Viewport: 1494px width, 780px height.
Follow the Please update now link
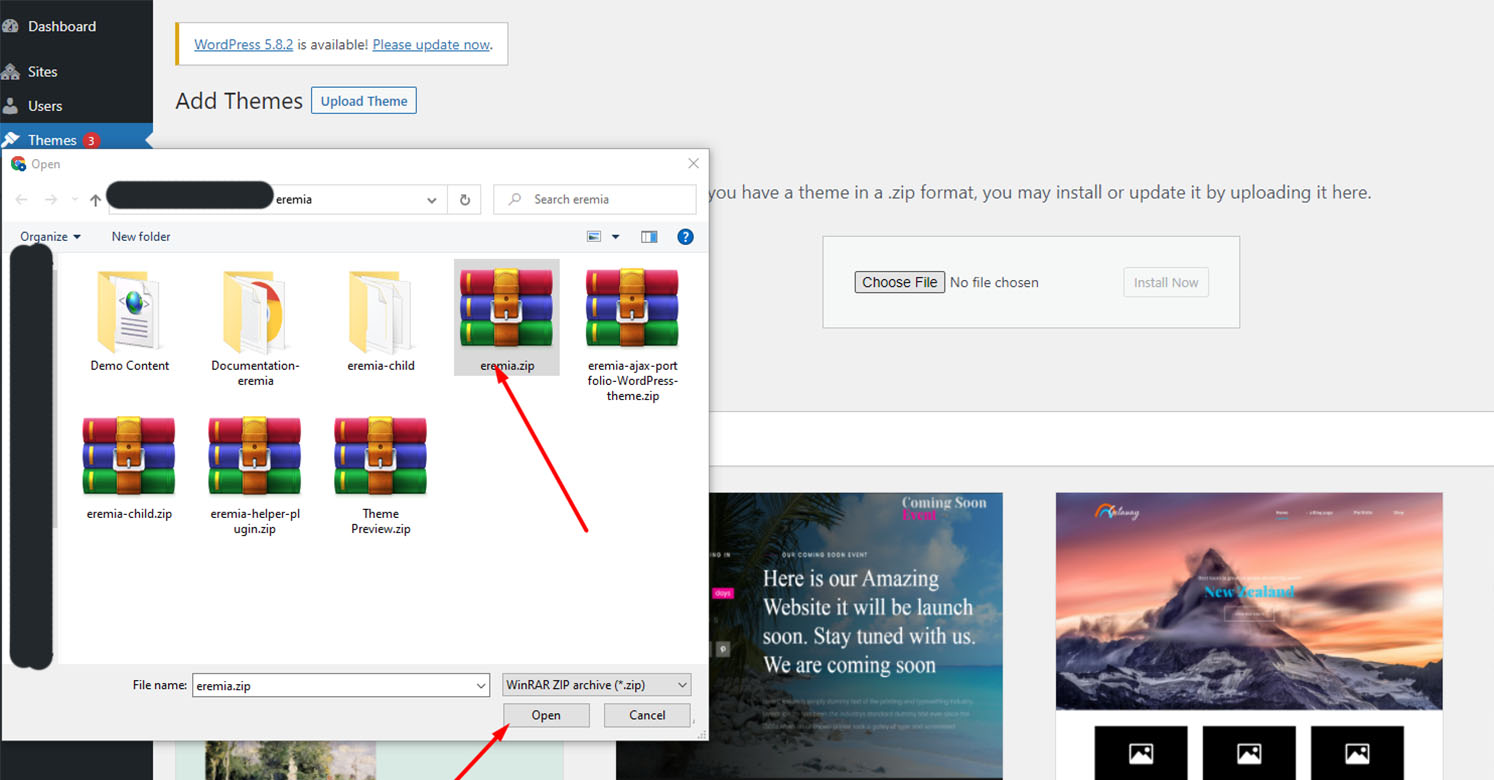point(431,44)
